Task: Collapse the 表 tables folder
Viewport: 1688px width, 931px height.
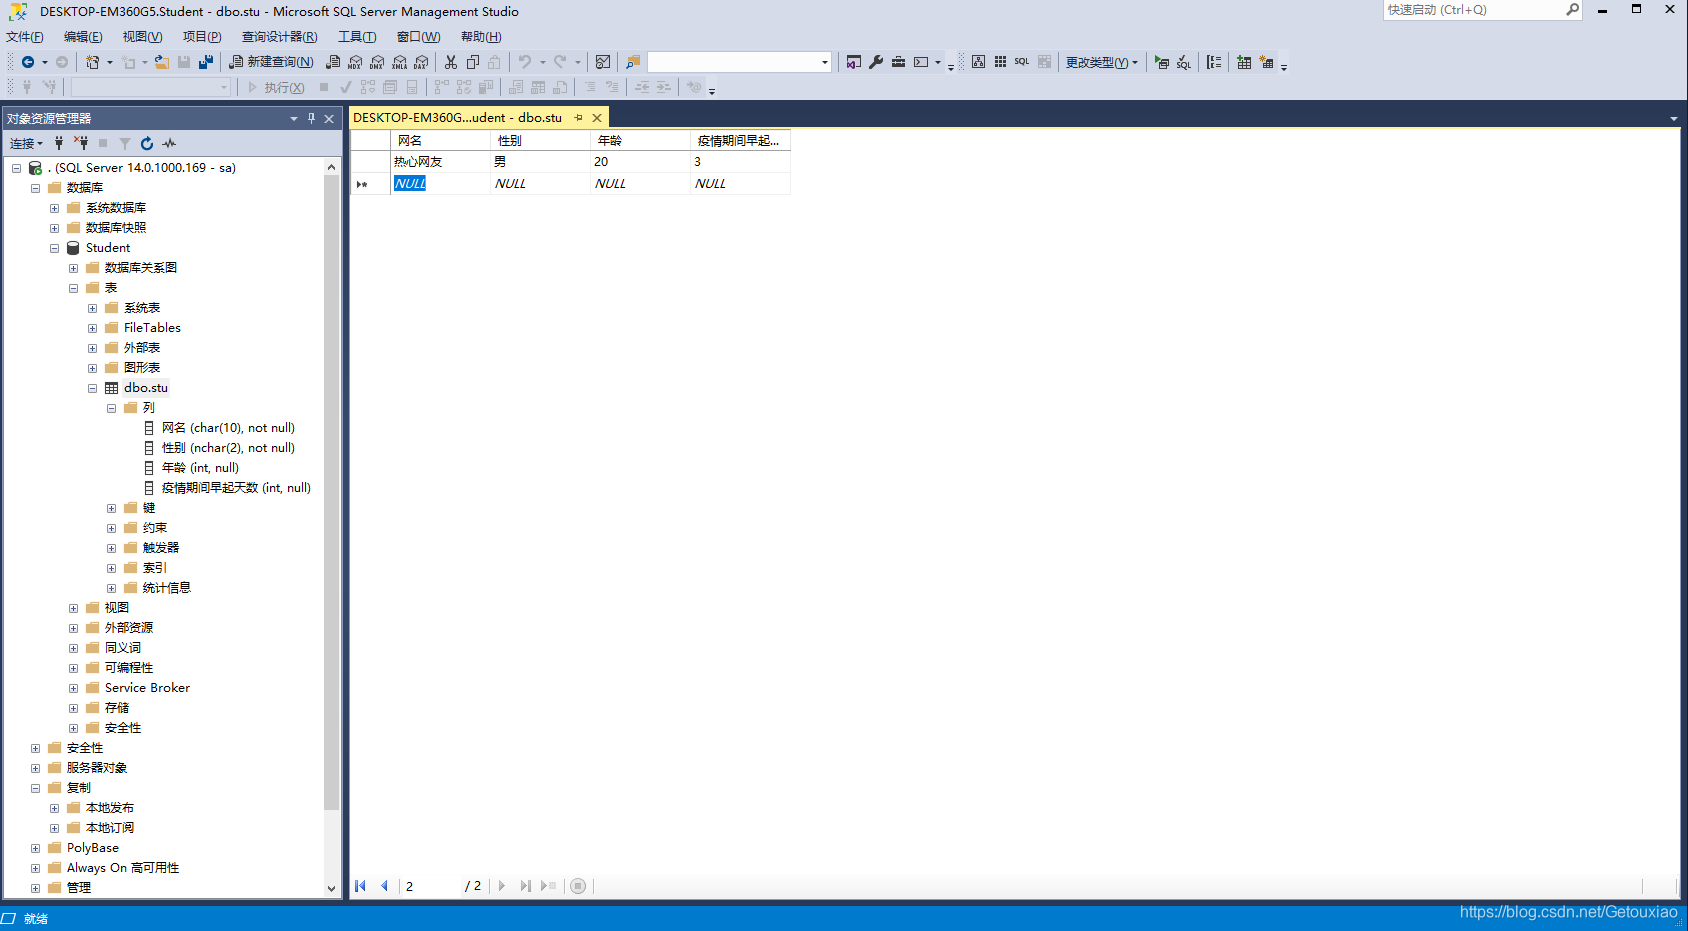Action: pyautogui.click(x=74, y=288)
